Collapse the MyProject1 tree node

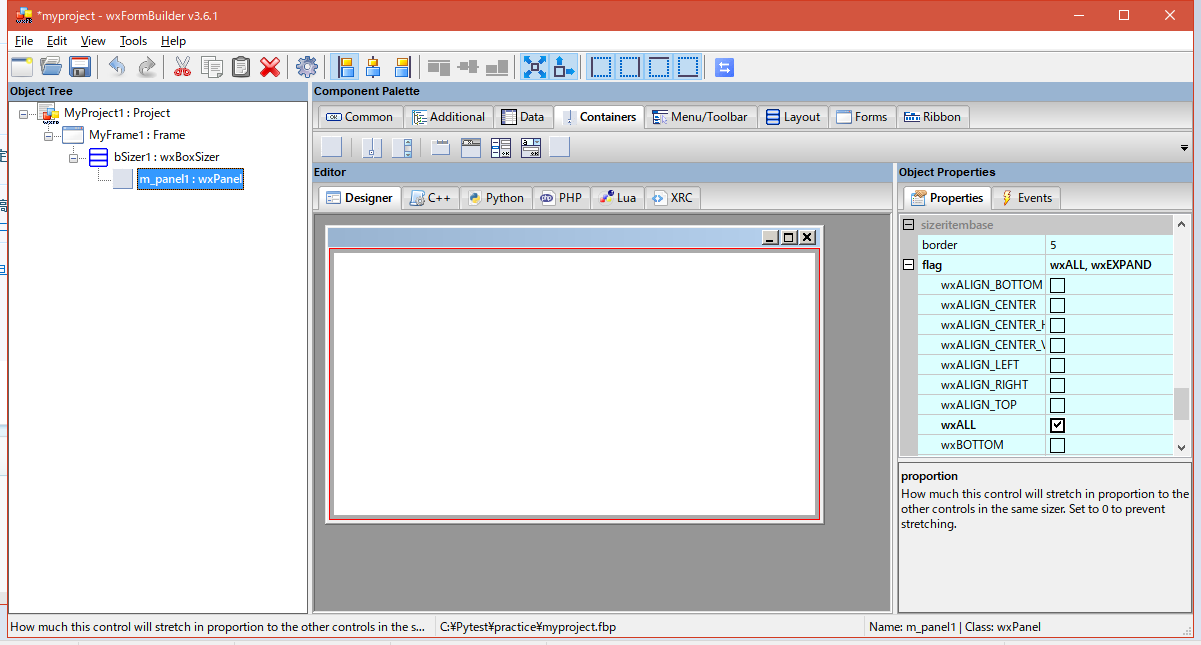[24, 113]
